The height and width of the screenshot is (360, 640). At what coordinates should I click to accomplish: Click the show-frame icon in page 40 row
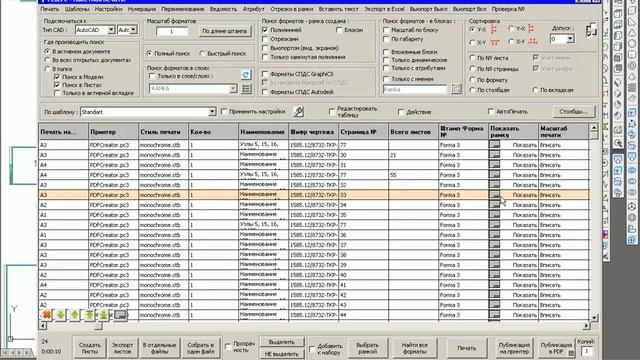pyautogui.click(x=494, y=275)
